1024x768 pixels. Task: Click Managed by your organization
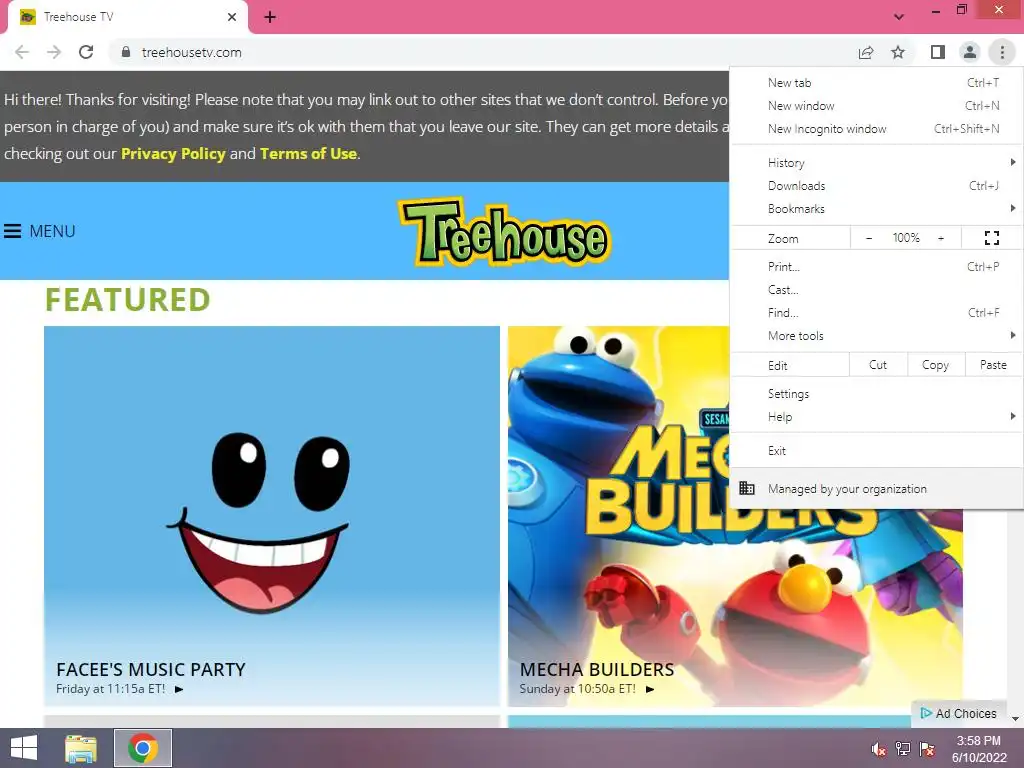[876, 488]
